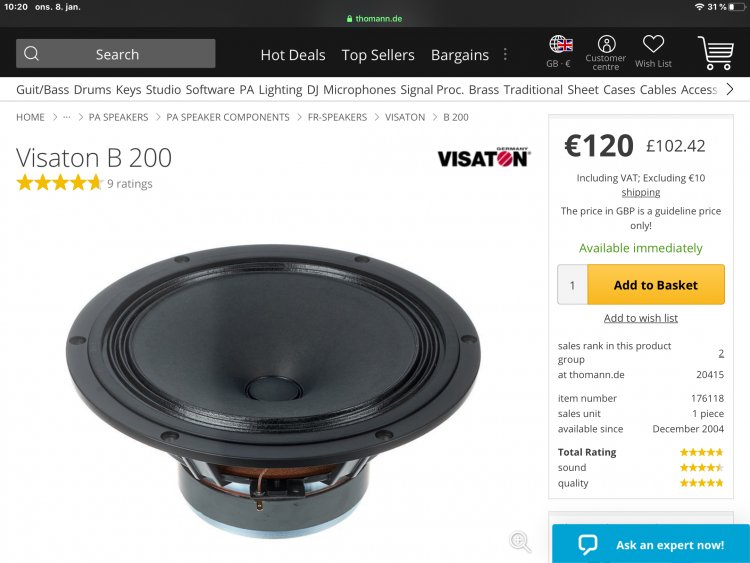Click the shipping link

641,192
